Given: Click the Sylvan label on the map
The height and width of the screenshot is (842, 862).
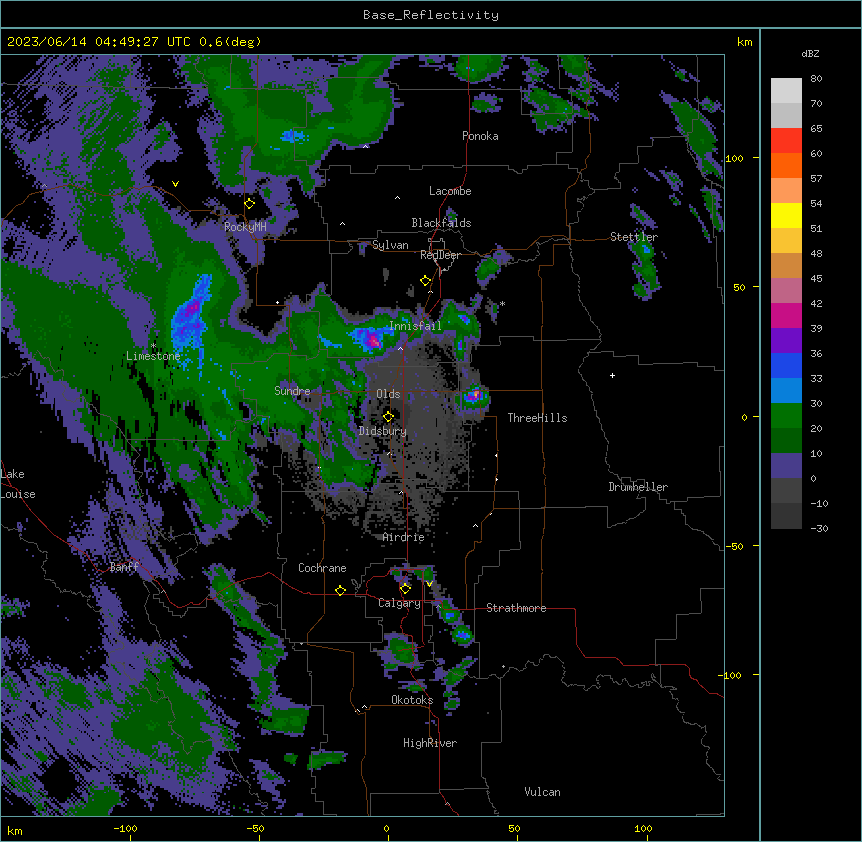Looking at the screenshot, I should click(x=390, y=245).
